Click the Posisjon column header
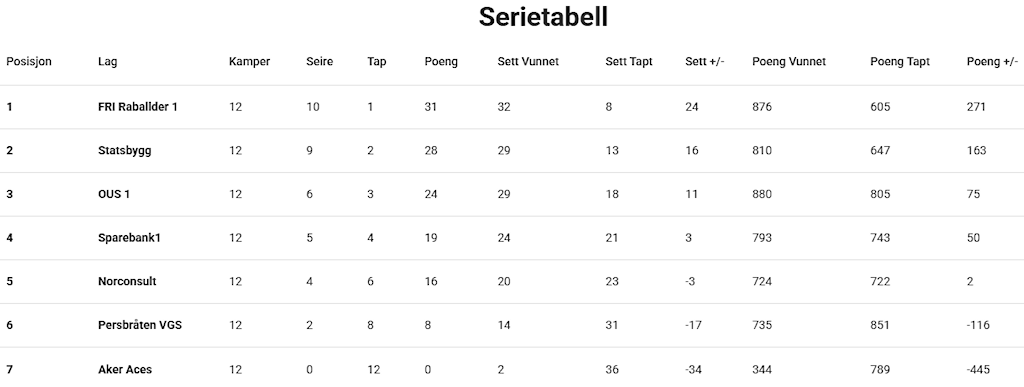The height and width of the screenshot is (387, 1024). [x=29, y=61]
